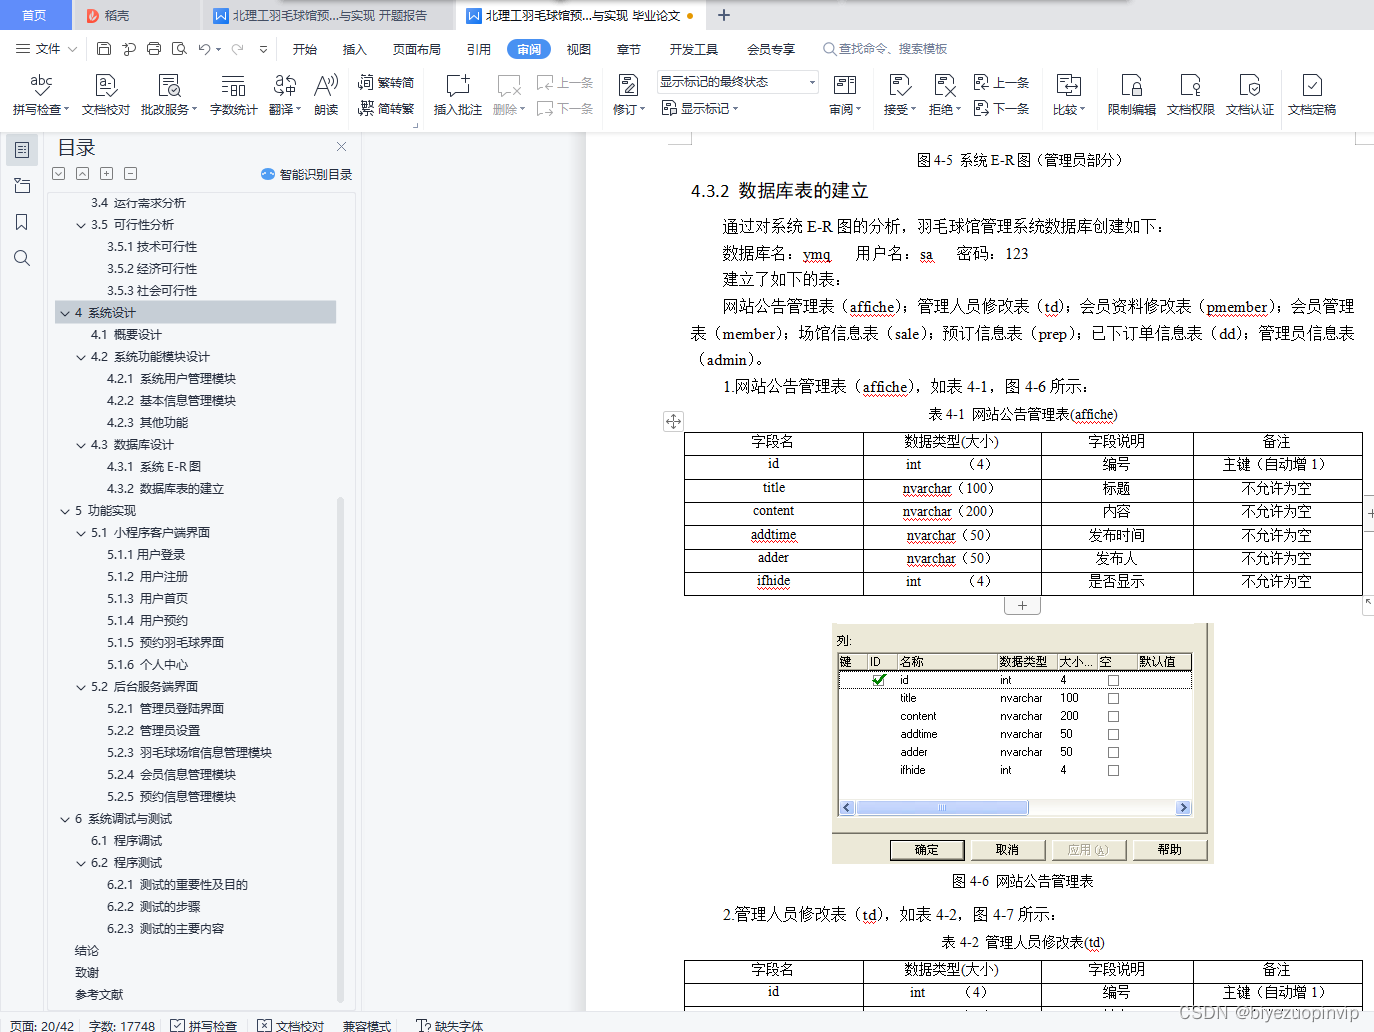Click the 确定 button in dialog image
Screen dimensions: 1374x1032
coord(927,850)
